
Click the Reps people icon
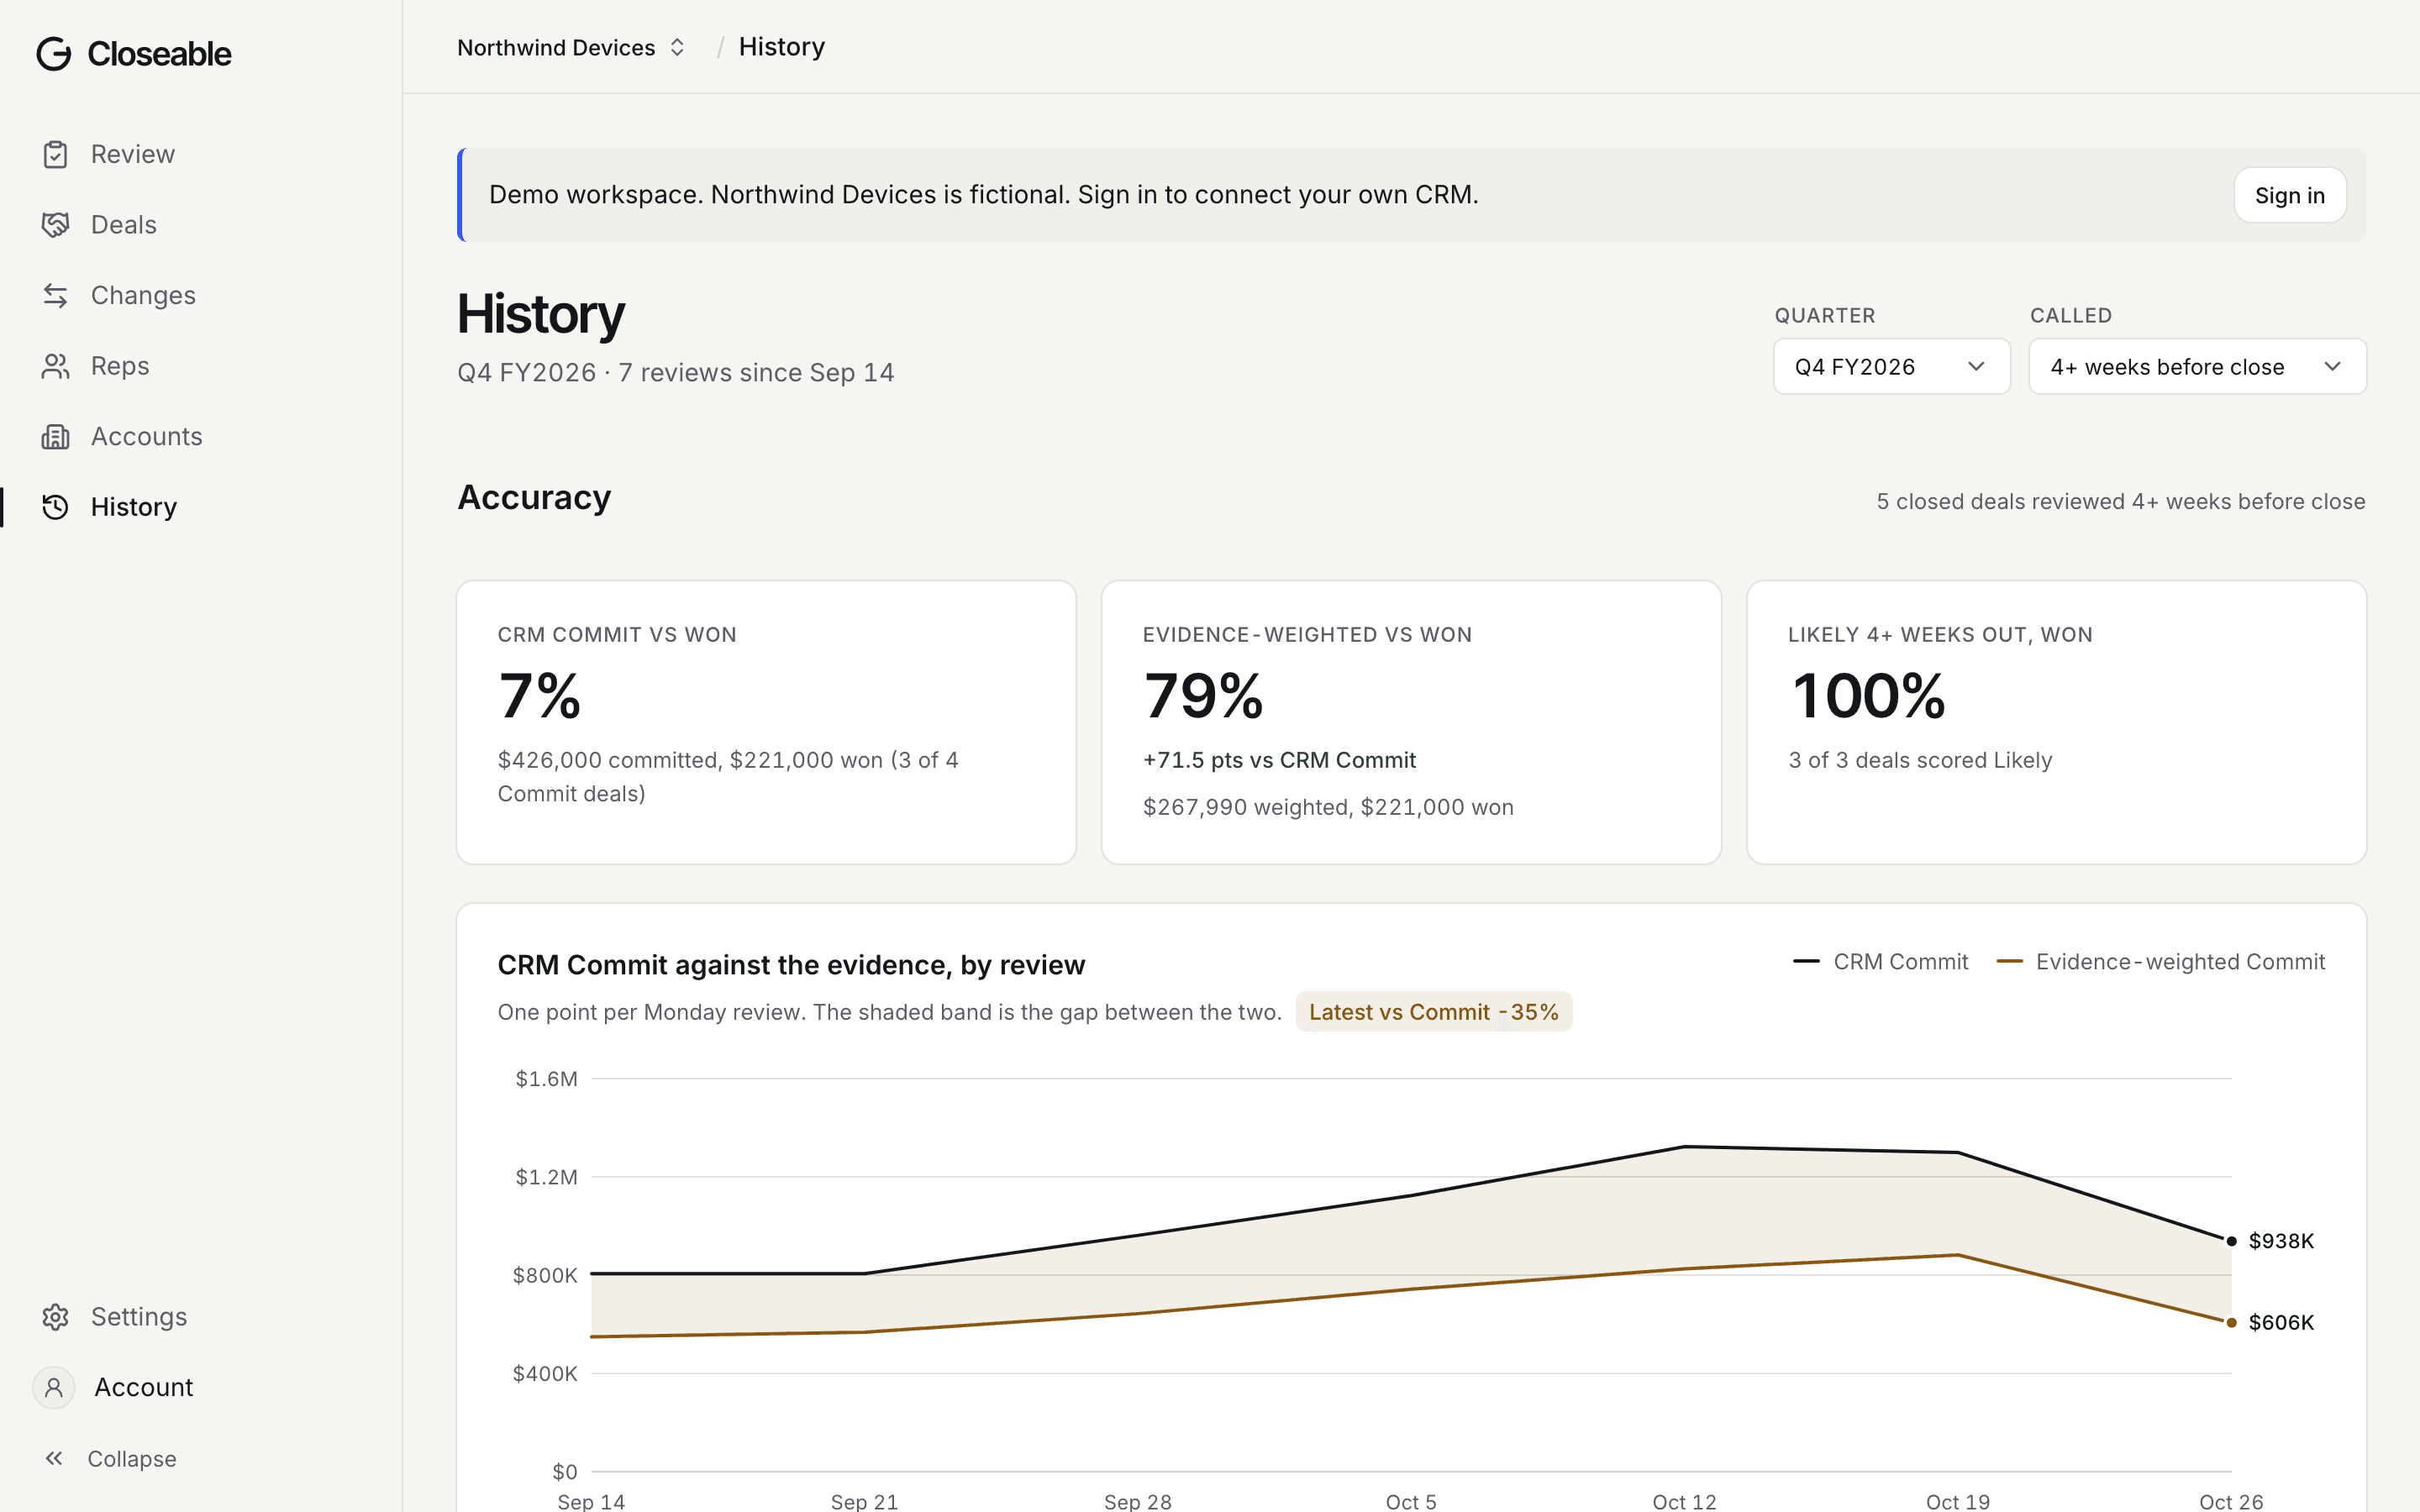55,366
